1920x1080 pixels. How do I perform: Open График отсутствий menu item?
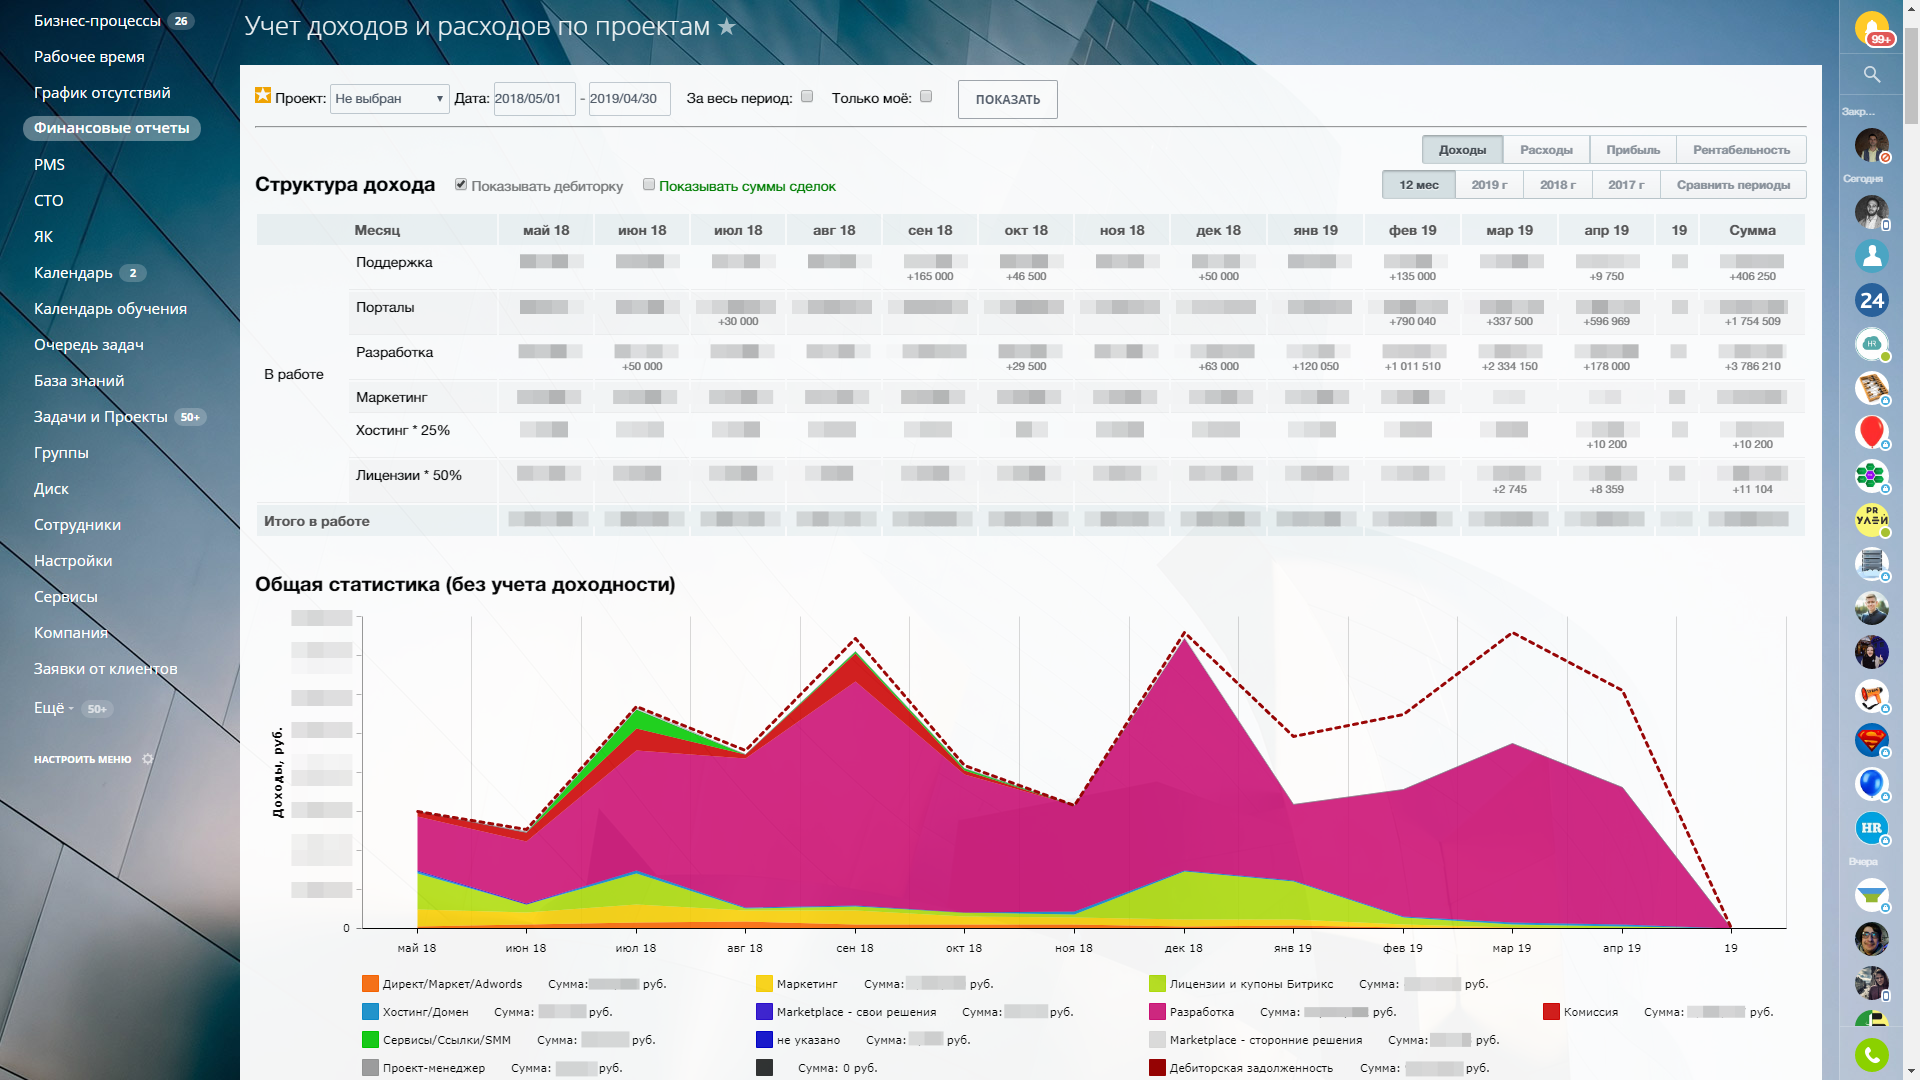tap(102, 93)
